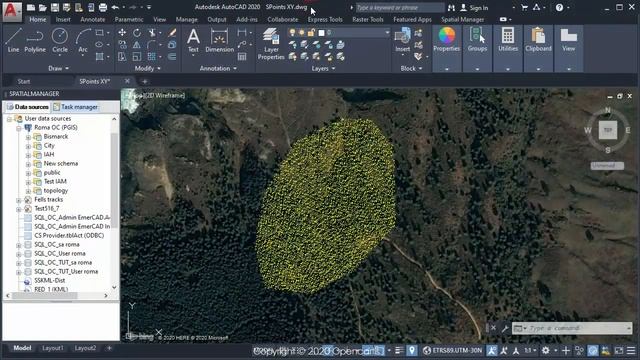Expand the Fells tracks node

(18, 200)
